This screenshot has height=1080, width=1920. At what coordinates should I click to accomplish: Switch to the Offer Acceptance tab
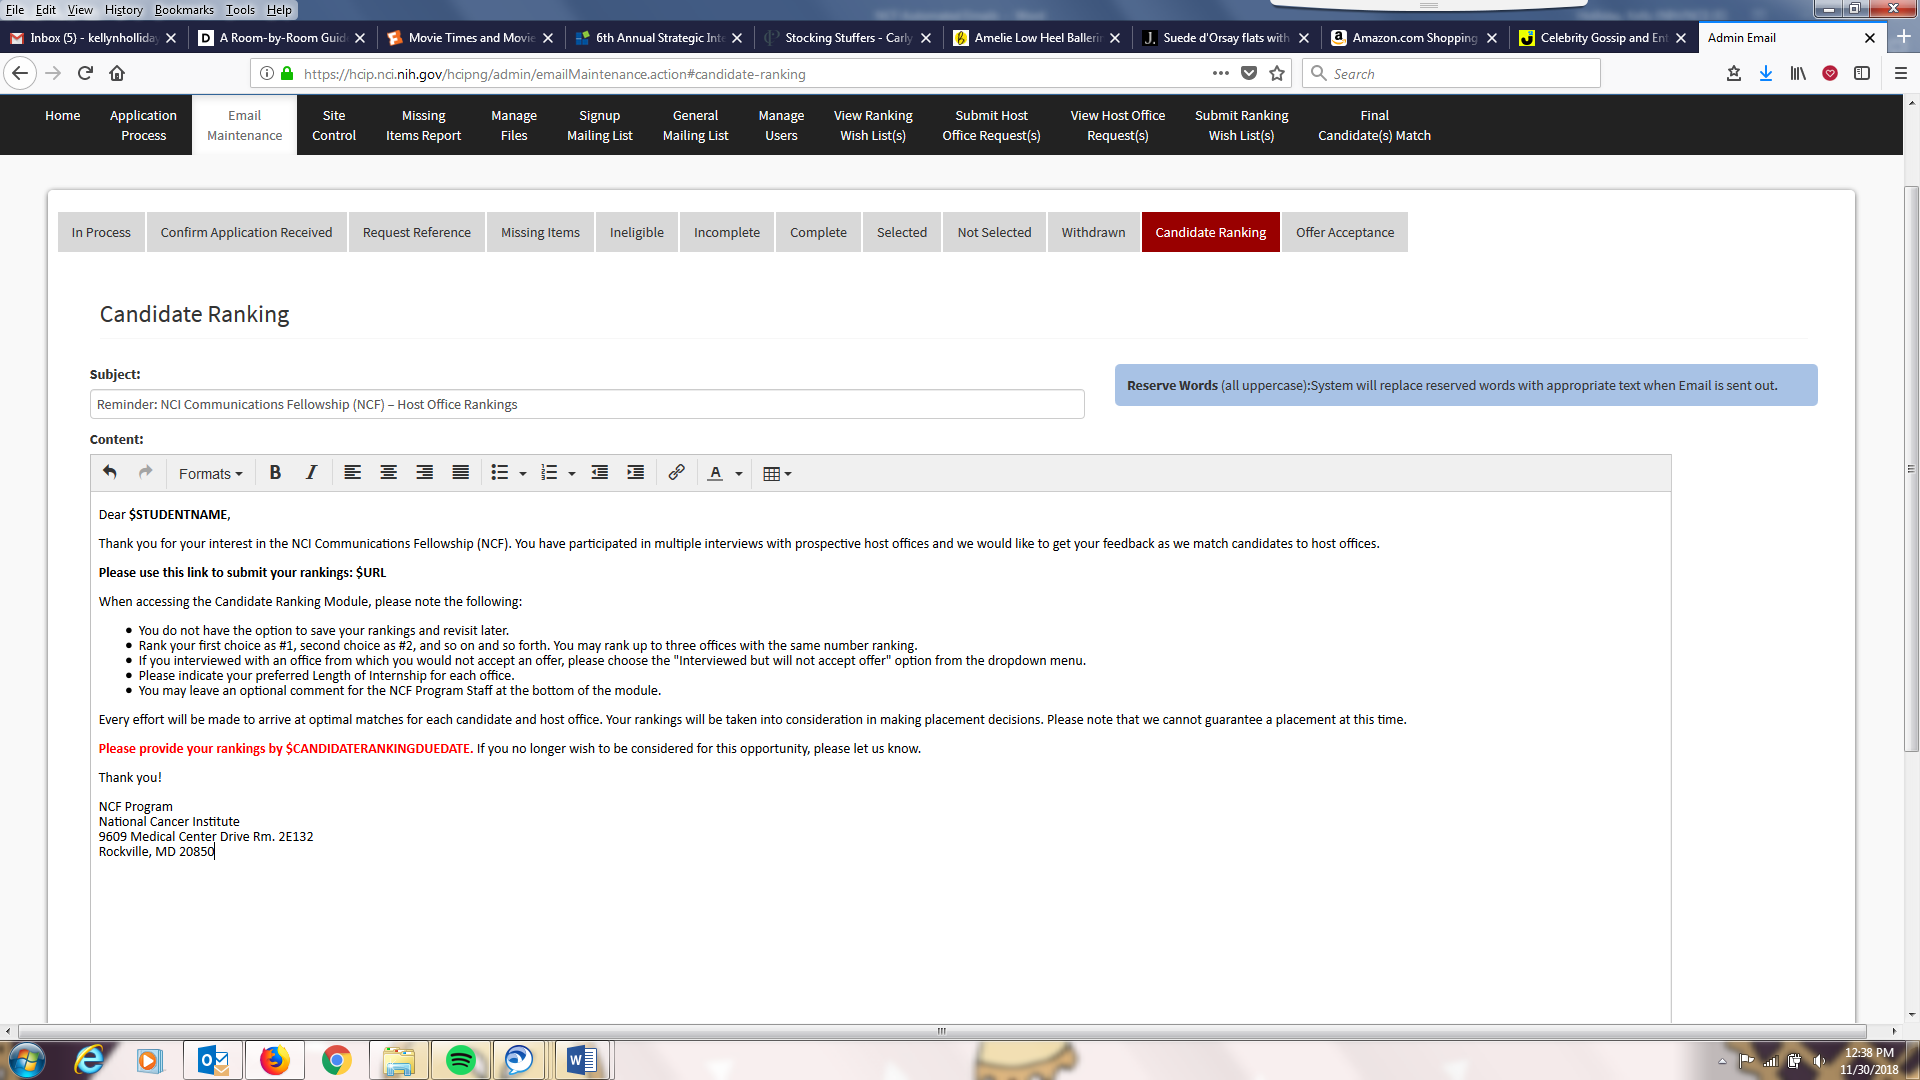pyautogui.click(x=1344, y=232)
